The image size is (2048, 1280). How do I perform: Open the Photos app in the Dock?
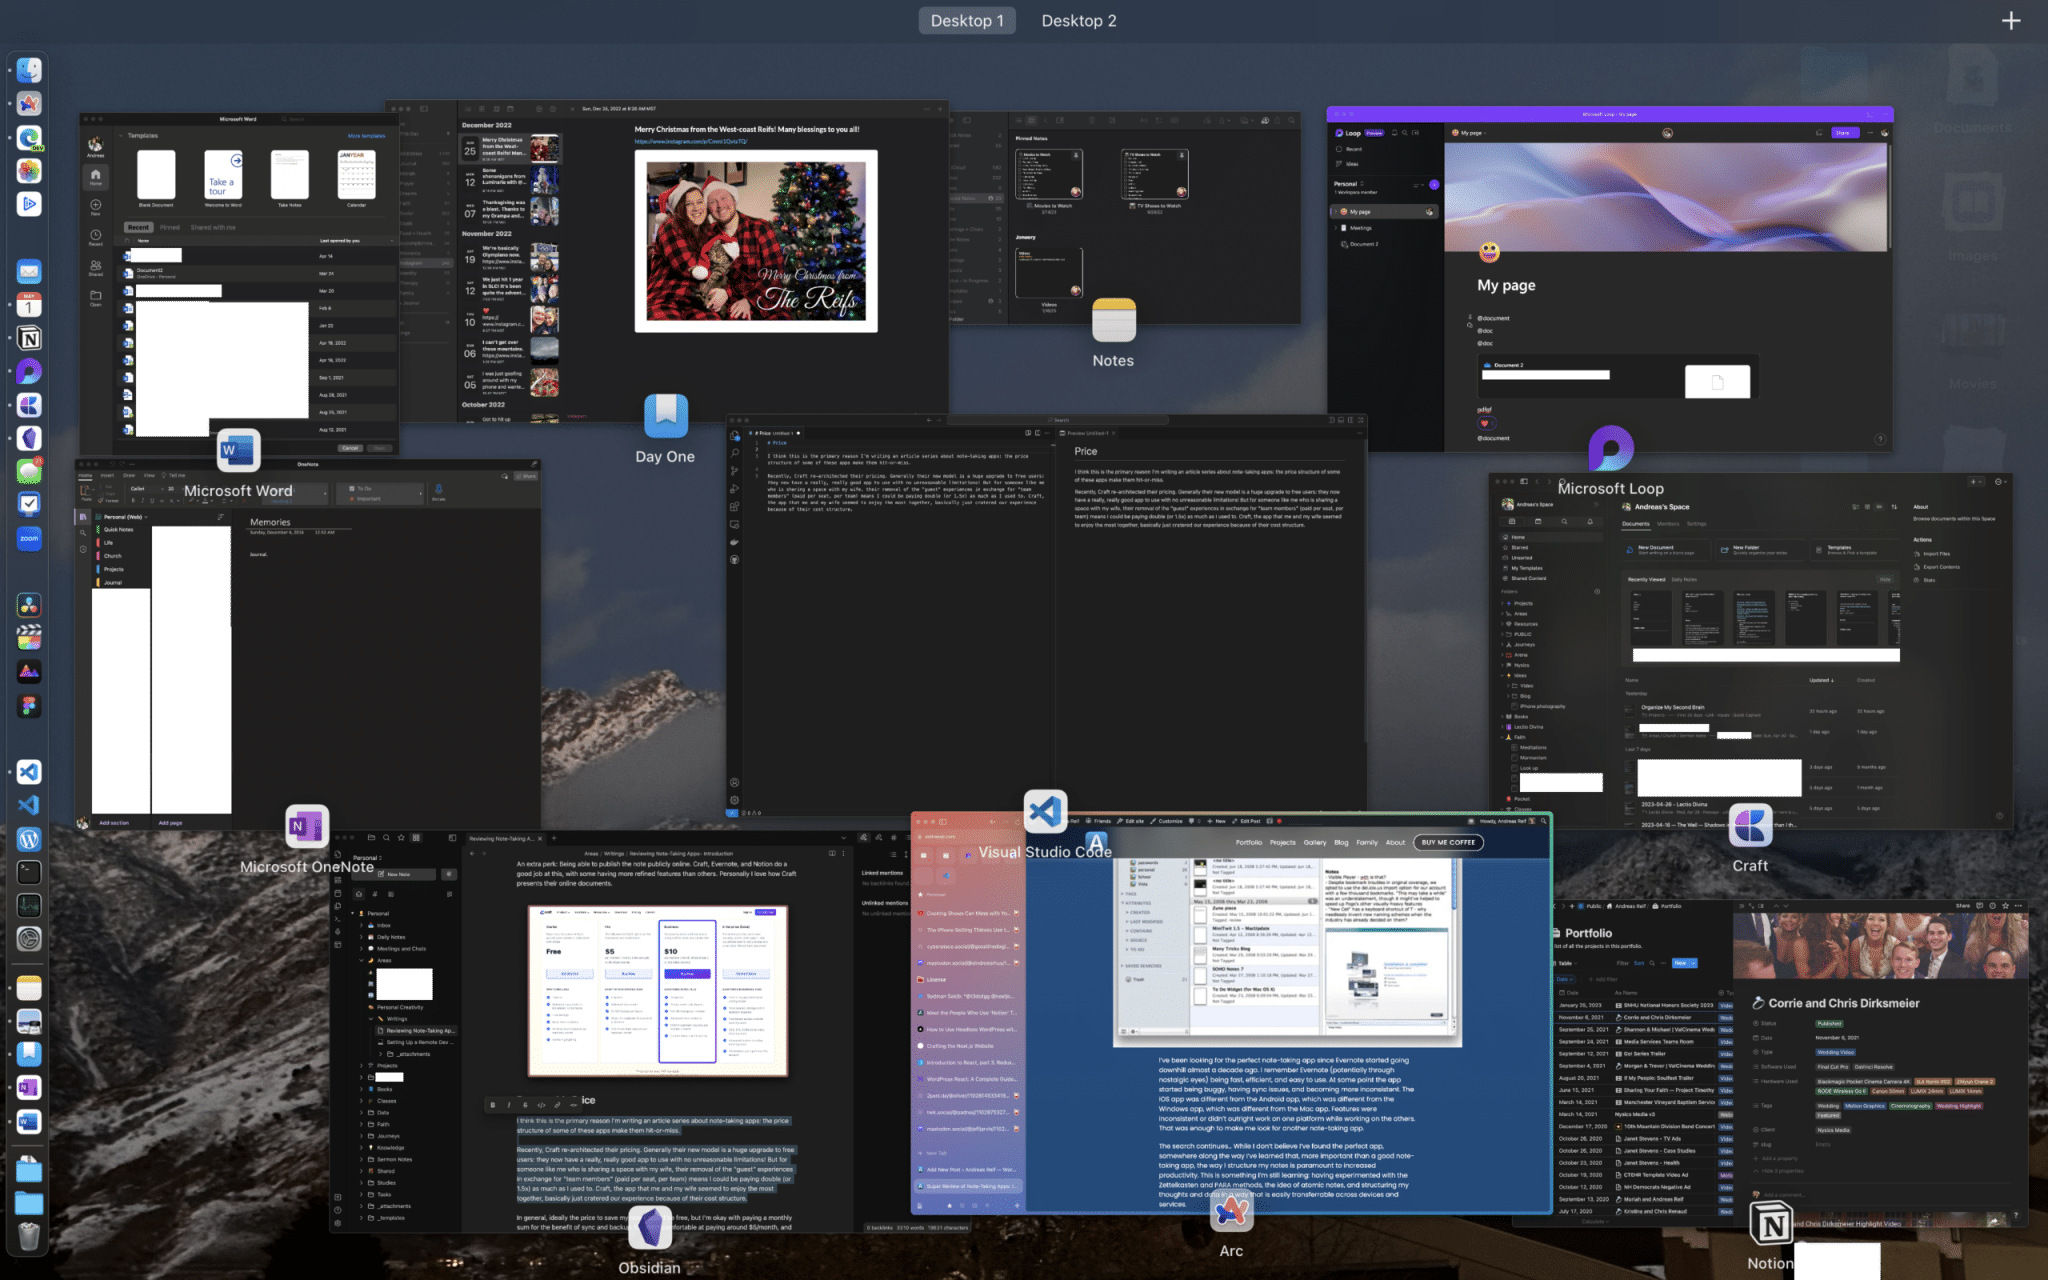(29, 171)
